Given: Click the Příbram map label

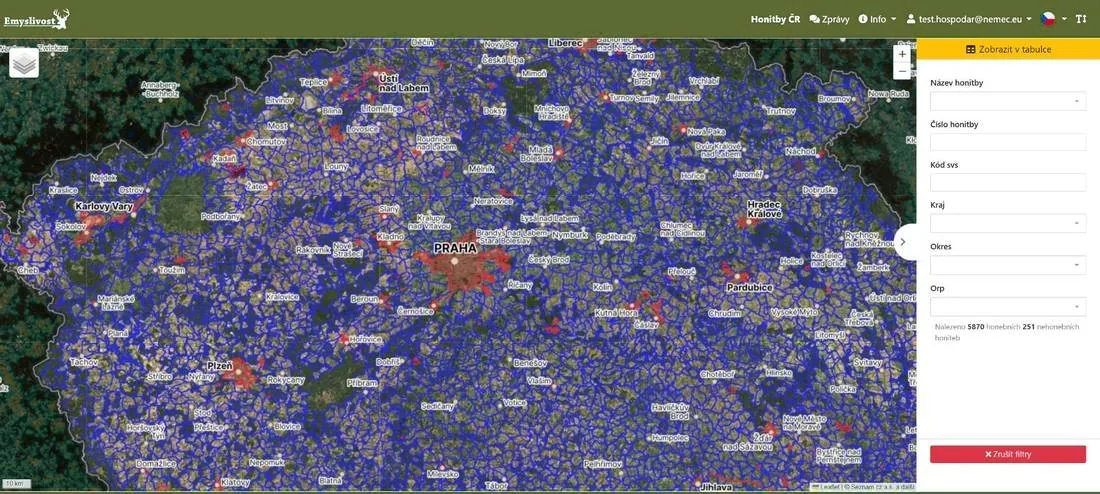Looking at the screenshot, I should tap(364, 383).
